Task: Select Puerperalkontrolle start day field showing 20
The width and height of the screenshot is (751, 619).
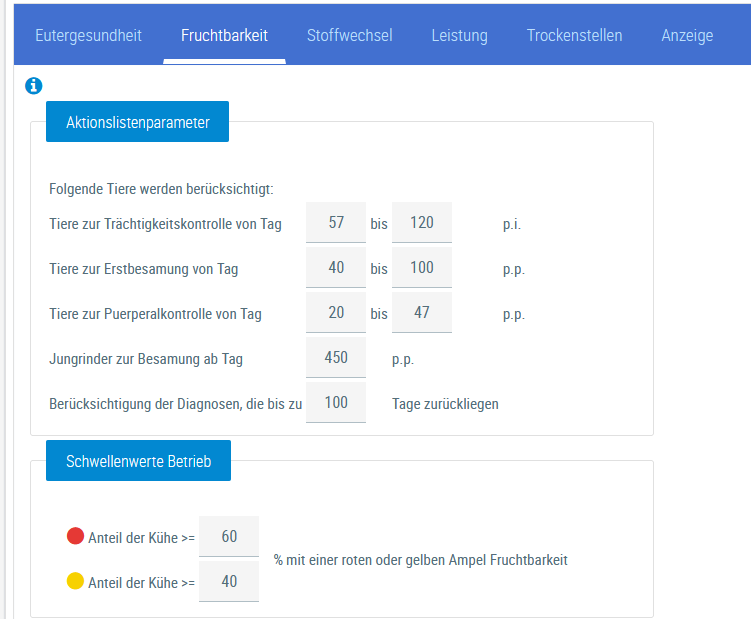Action: pos(336,313)
